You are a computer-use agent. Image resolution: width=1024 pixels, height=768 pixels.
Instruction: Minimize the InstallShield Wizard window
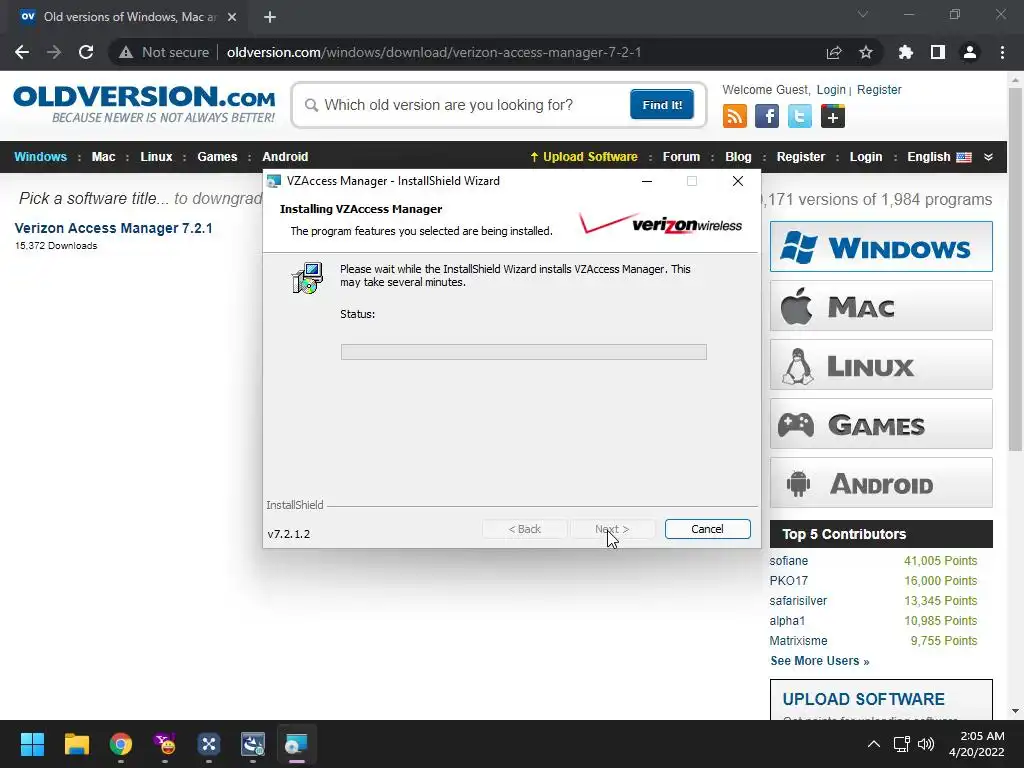tap(647, 181)
